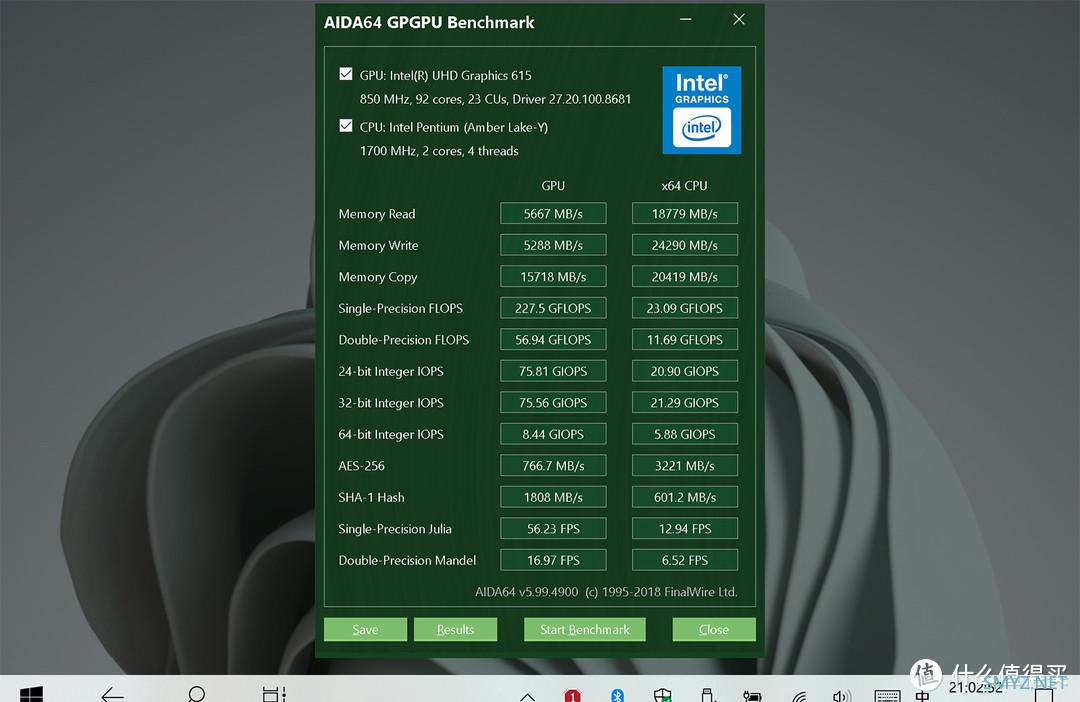Uncheck the CPU Intel Pentium checkbox
The height and width of the screenshot is (702, 1080).
tap(346, 126)
